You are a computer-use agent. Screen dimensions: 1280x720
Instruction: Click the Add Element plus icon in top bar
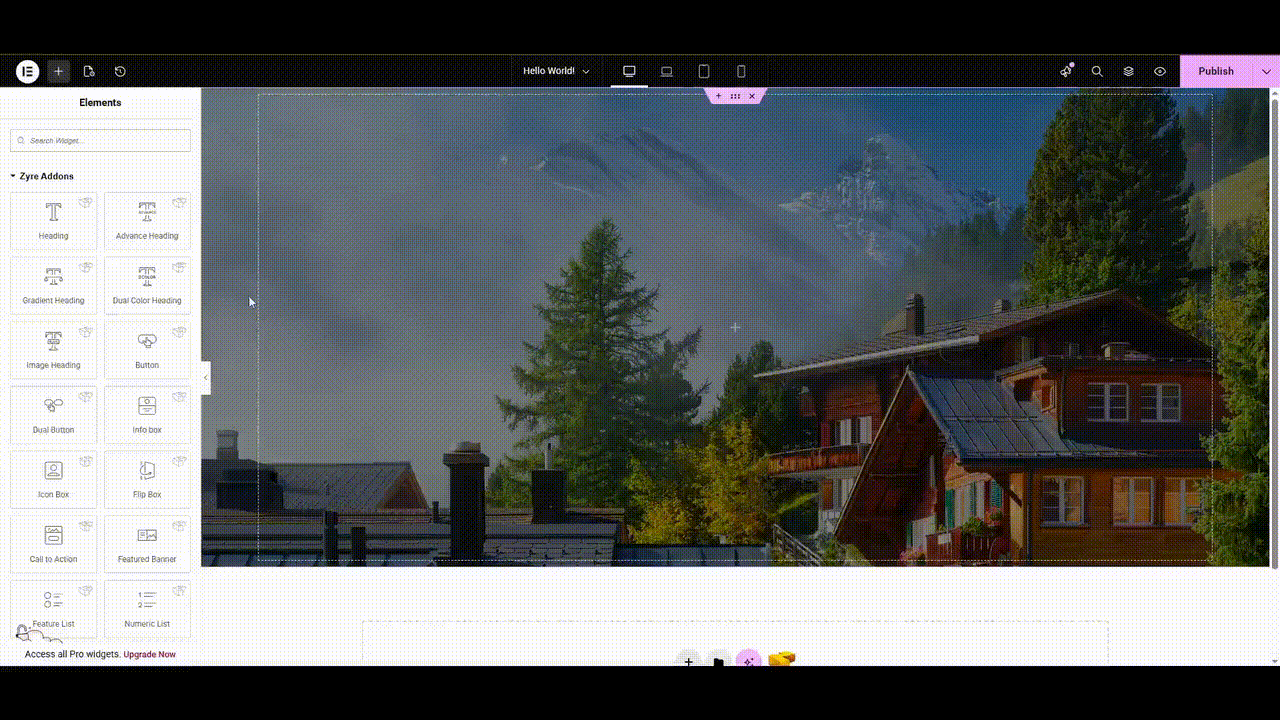tap(59, 71)
